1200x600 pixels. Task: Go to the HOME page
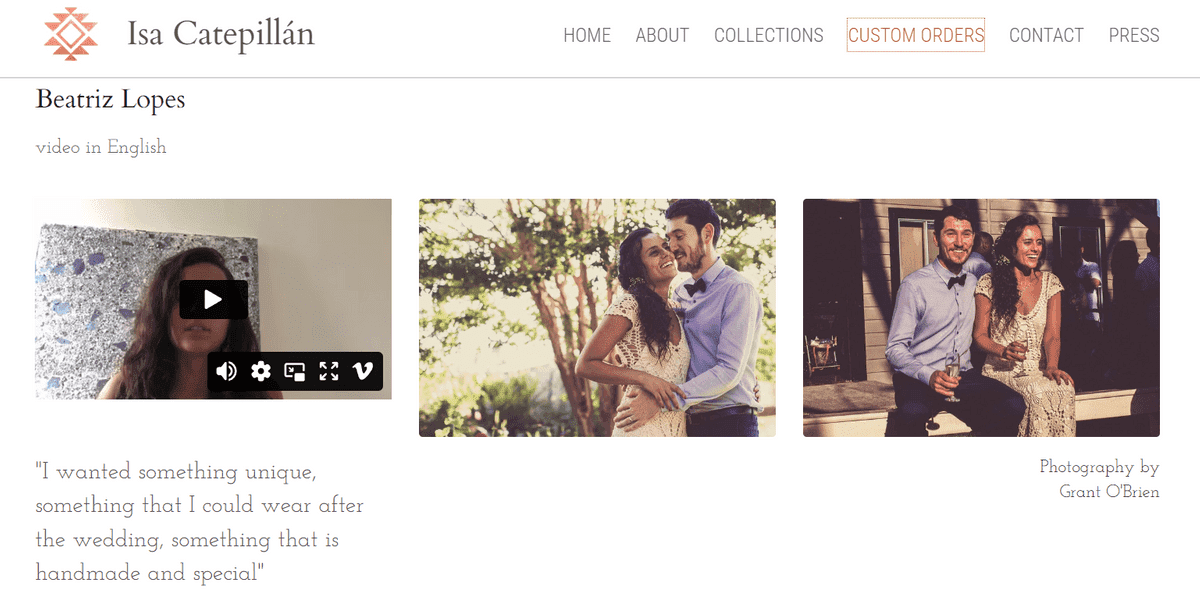pos(587,35)
